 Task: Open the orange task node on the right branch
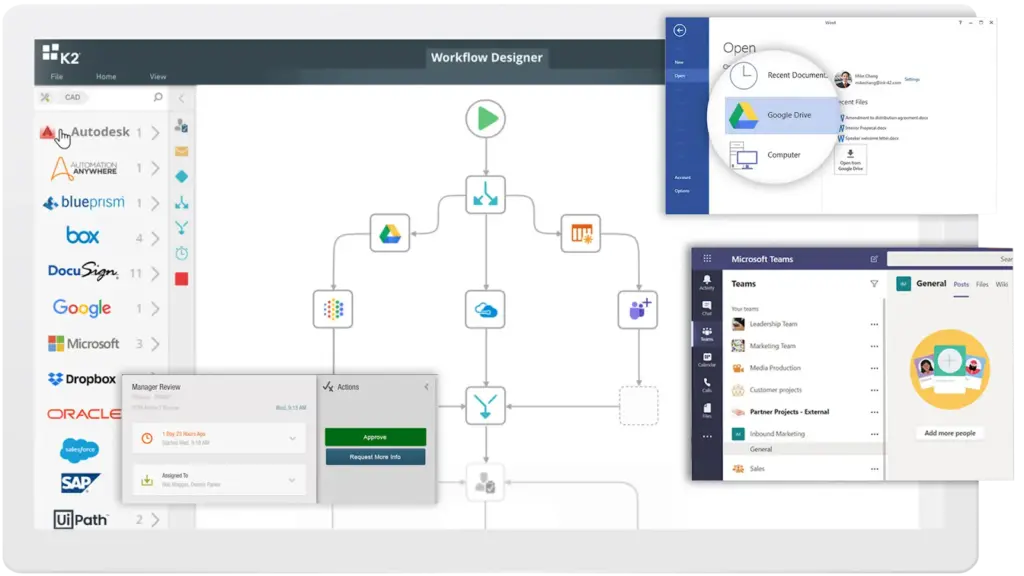pos(583,232)
